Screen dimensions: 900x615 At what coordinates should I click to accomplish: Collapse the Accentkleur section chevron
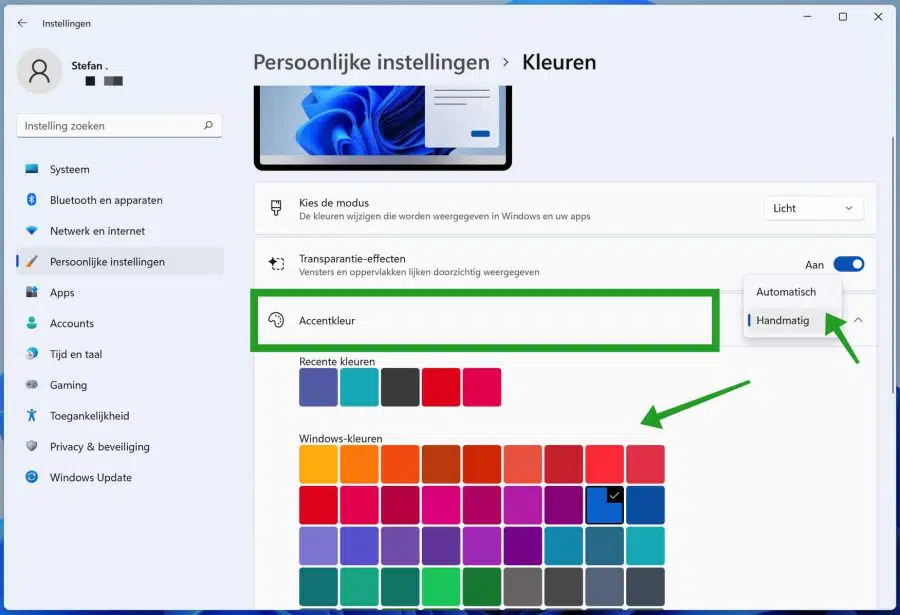[x=858, y=320]
